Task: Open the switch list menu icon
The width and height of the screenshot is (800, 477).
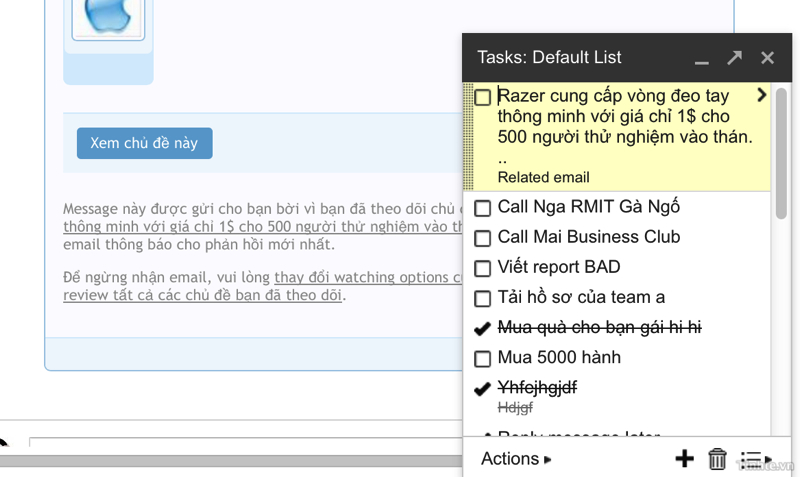Action: pos(756,459)
